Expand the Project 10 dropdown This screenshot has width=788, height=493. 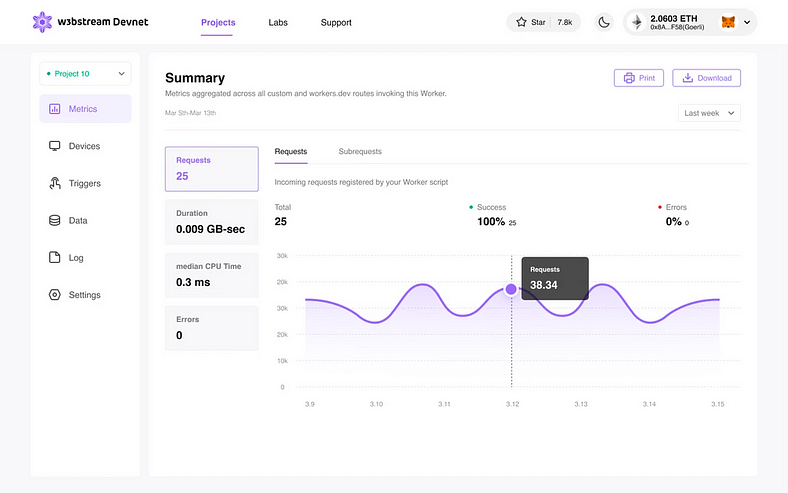(x=85, y=74)
